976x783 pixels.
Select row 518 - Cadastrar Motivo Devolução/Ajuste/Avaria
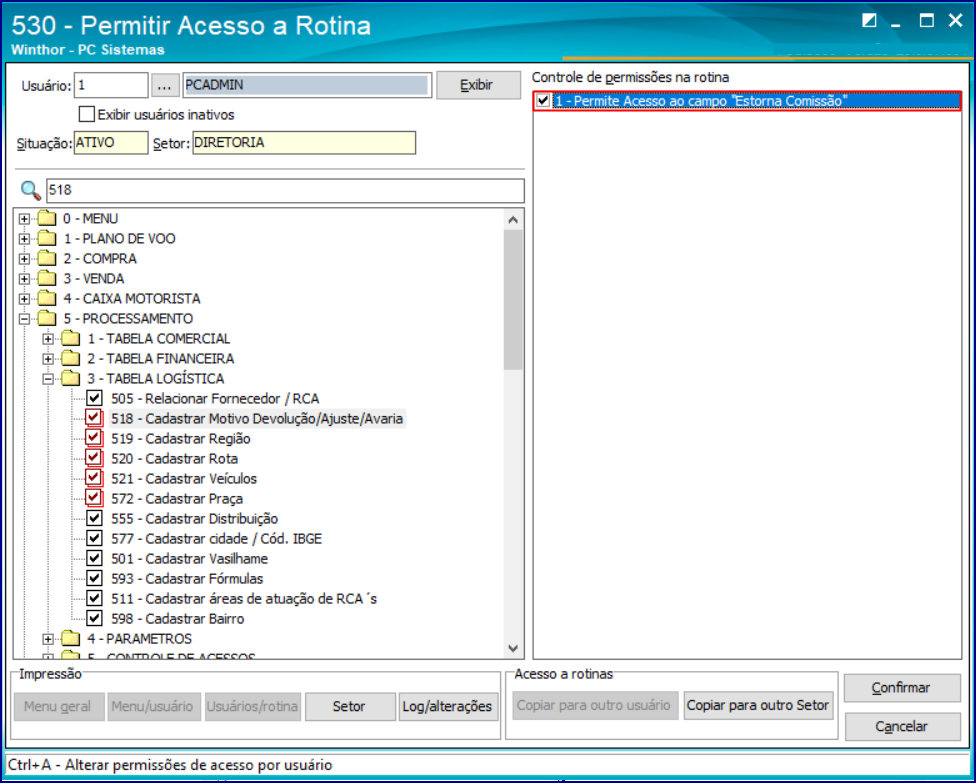click(x=257, y=418)
